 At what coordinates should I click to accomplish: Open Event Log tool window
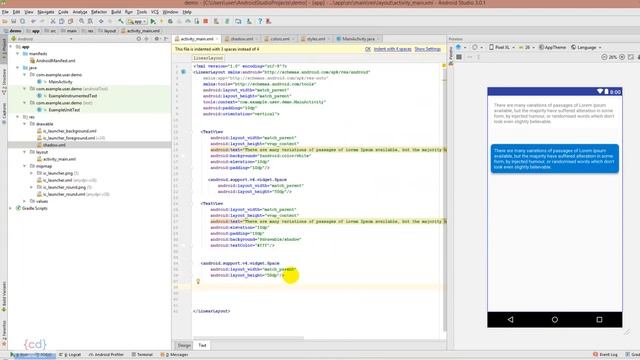pyautogui.click(x=605, y=355)
